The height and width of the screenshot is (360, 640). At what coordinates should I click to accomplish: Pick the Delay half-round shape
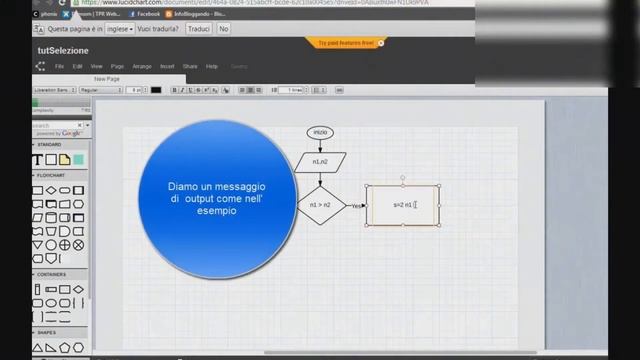pyautogui.click(x=64, y=231)
